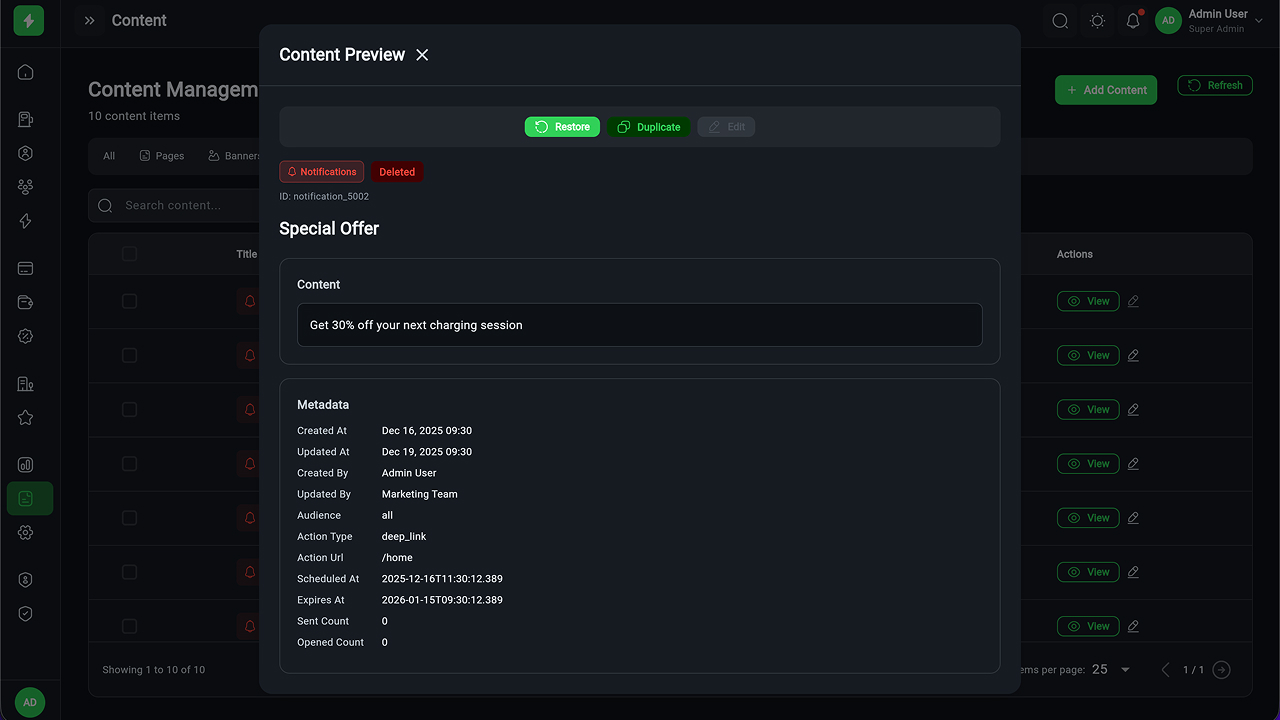
Task: Click the header search magnifier icon
Action: tap(1060, 21)
